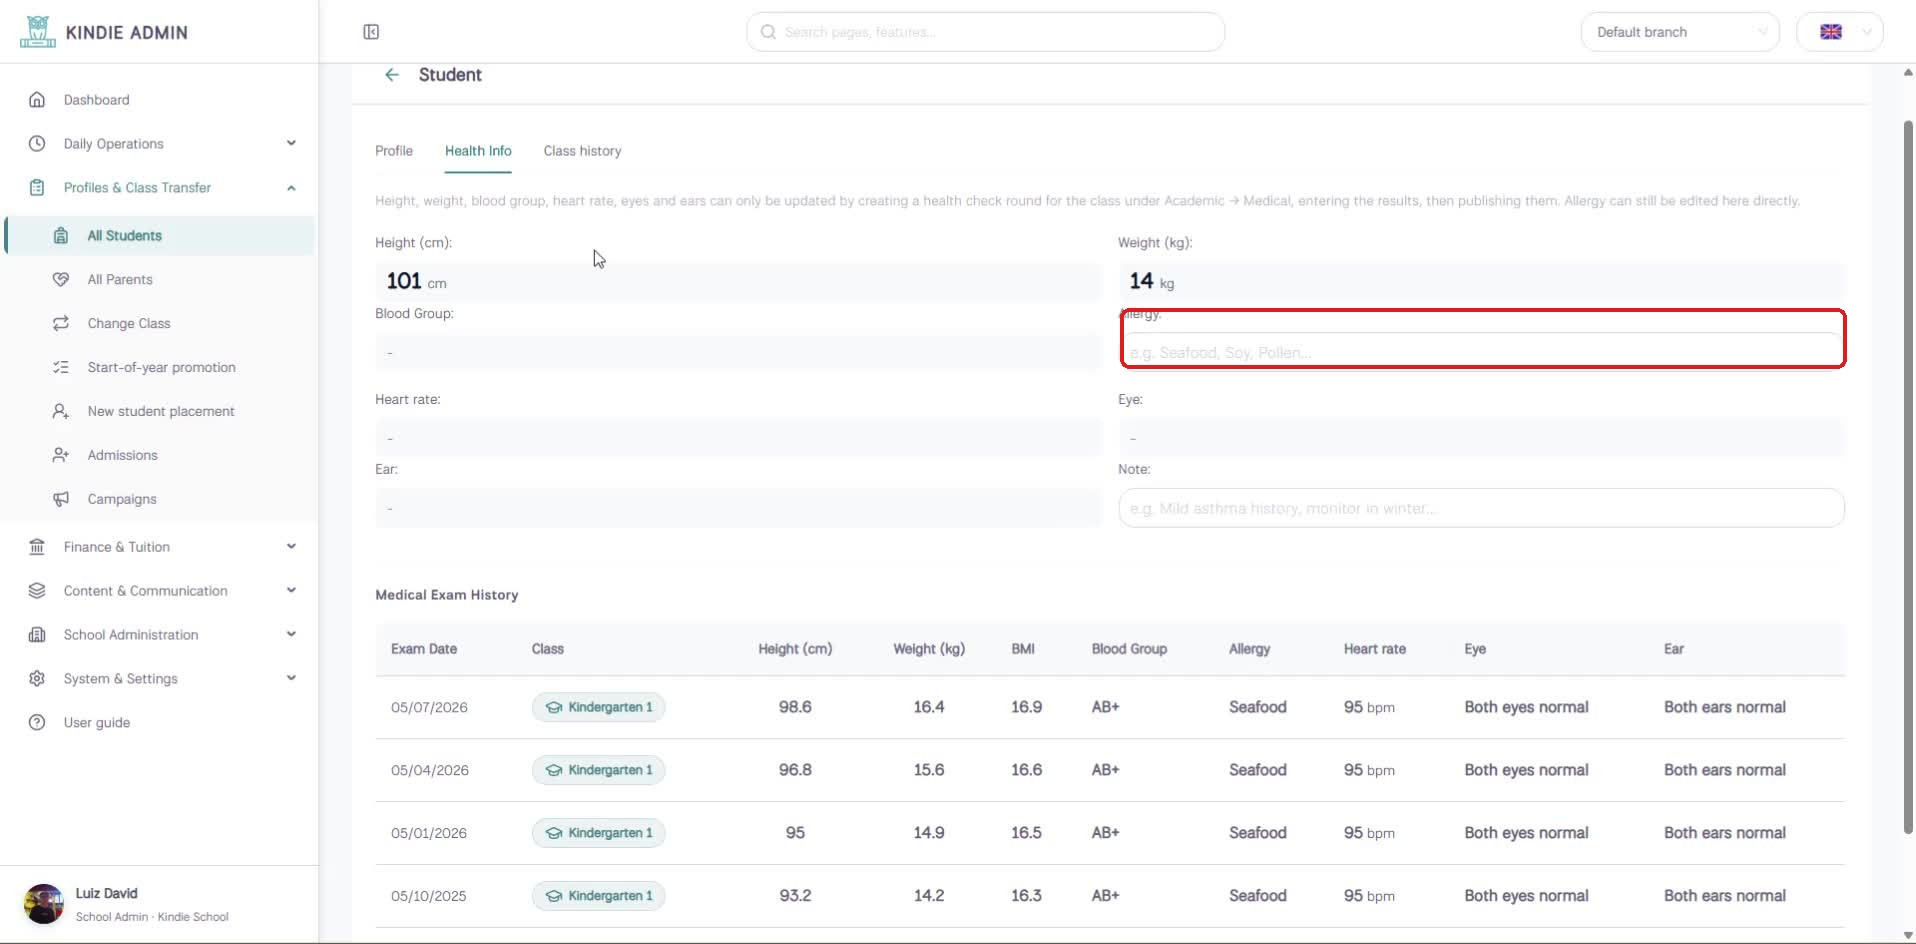Click the Content & Communication layers icon
Image resolution: width=1916 pixels, height=944 pixels.
(x=37, y=591)
